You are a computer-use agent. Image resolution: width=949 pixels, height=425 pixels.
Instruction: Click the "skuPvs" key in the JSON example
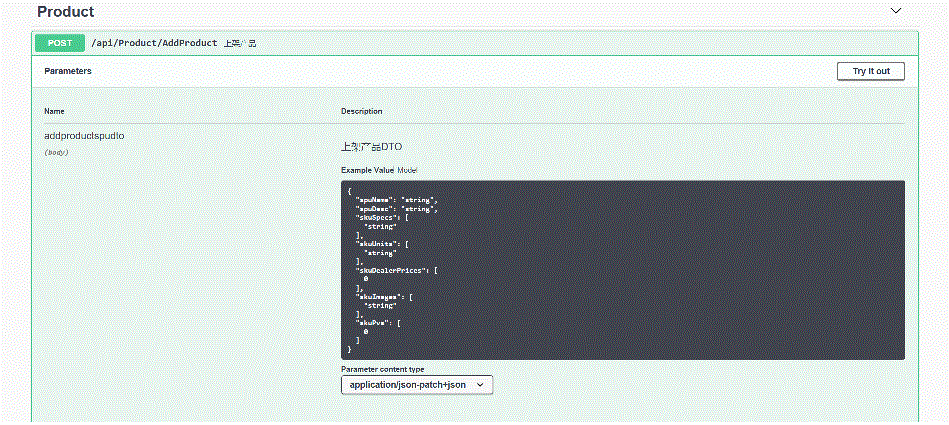pos(373,323)
